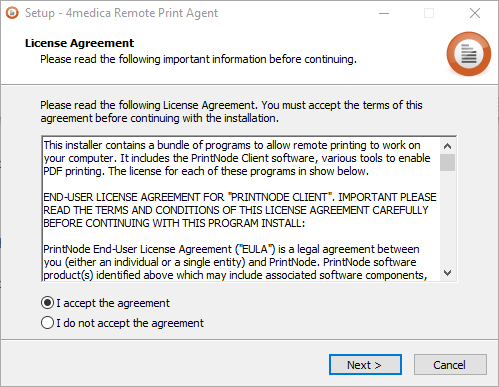Click the 'Please read the following License Agreement' instruction text
Screen dimensions: 499x387
tap(231, 112)
